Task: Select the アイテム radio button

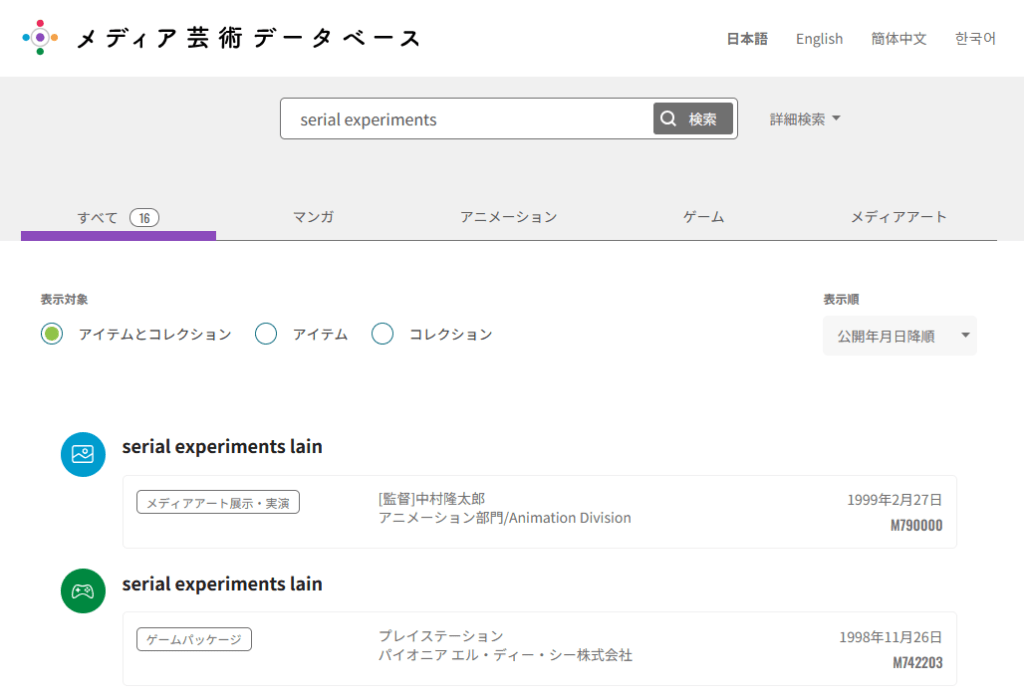Action: point(266,334)
